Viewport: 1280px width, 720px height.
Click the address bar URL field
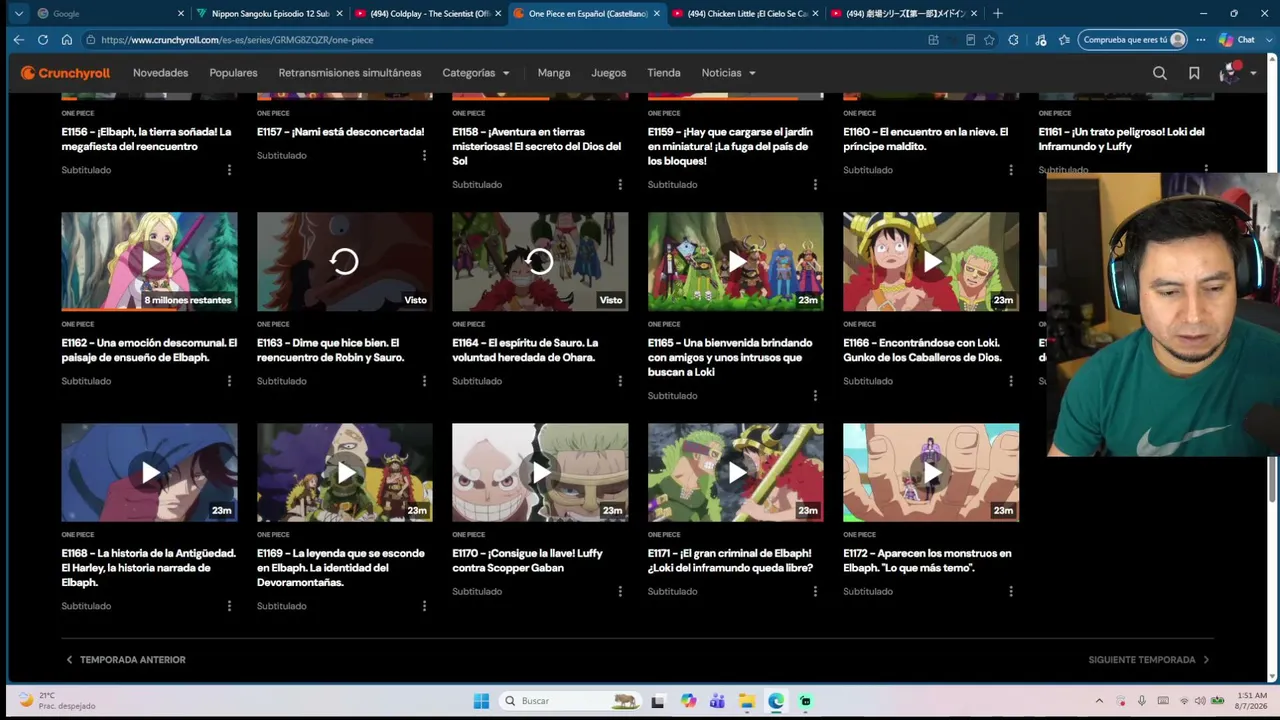500,40
